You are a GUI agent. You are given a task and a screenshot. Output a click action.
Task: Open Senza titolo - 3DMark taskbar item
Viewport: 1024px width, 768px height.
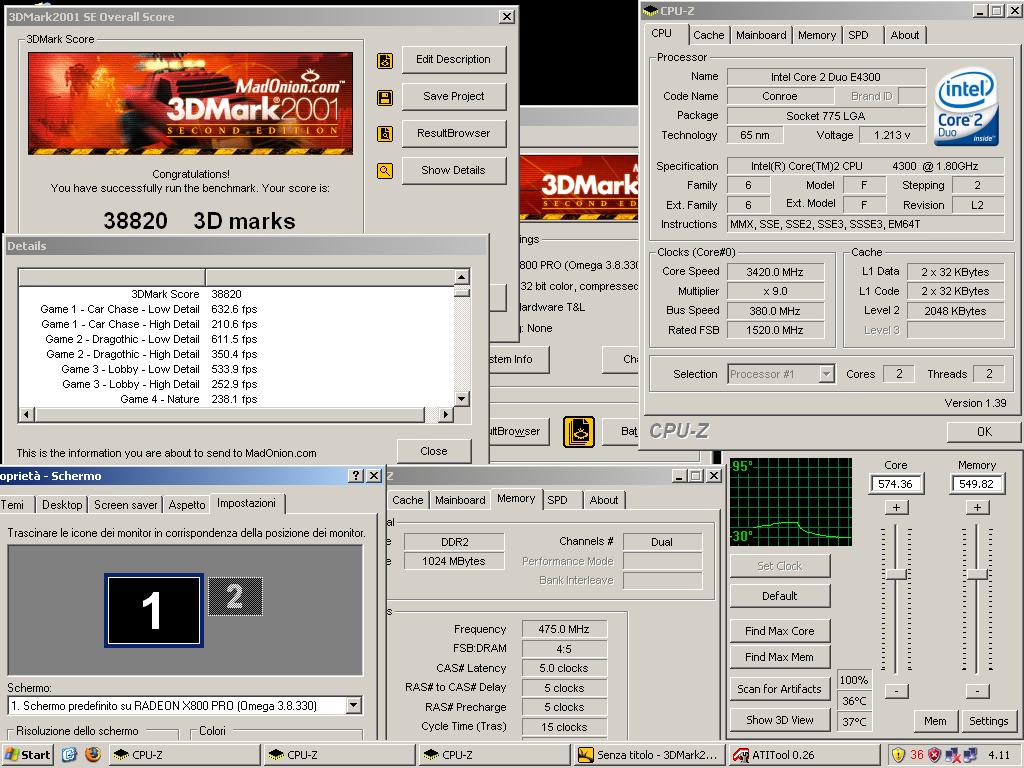coord(650,755)
